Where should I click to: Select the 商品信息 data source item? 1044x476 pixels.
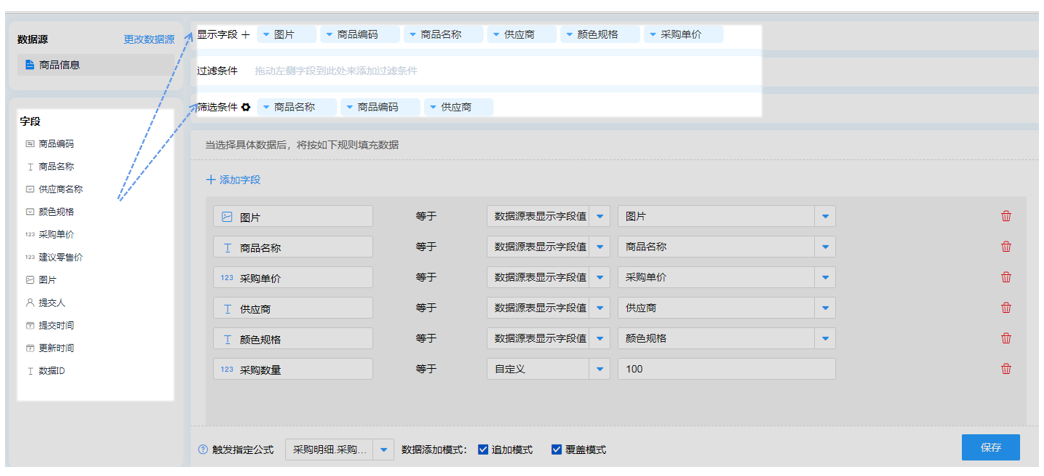pyautogui.click(x=97, y=65)
